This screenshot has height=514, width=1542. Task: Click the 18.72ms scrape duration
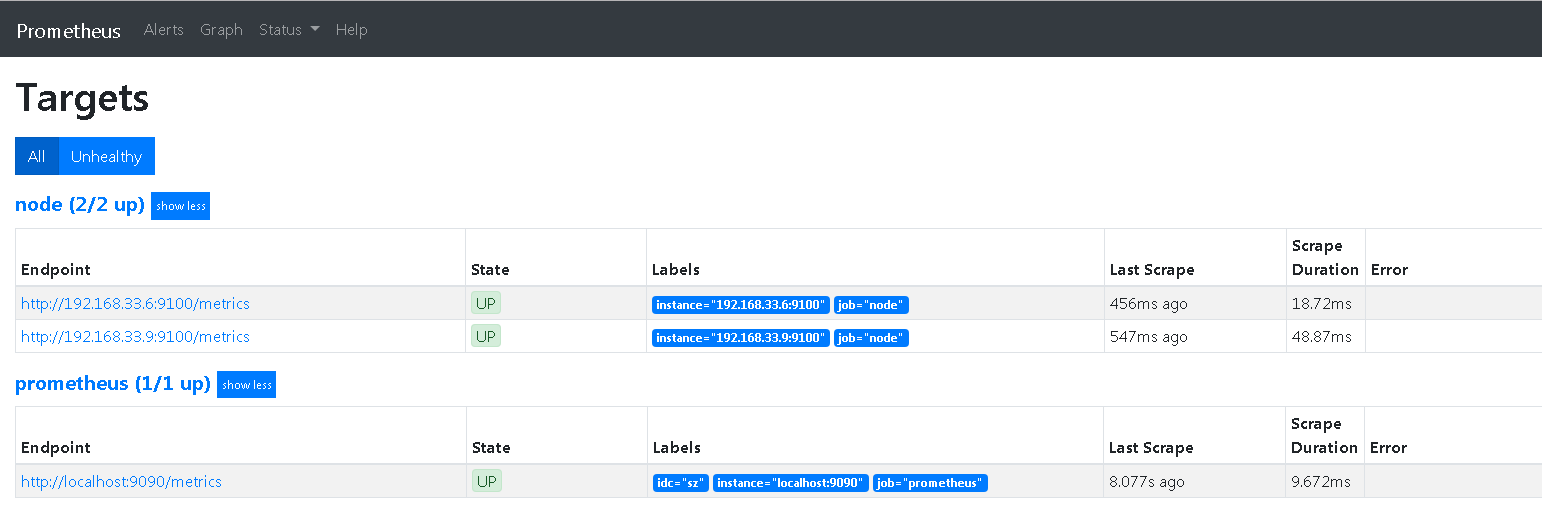1322,304
